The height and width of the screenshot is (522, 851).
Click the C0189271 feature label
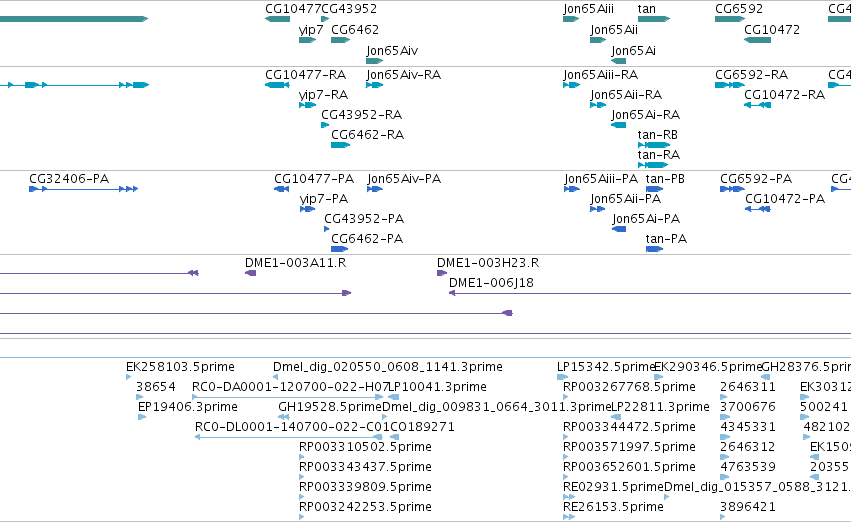[422, 427]
